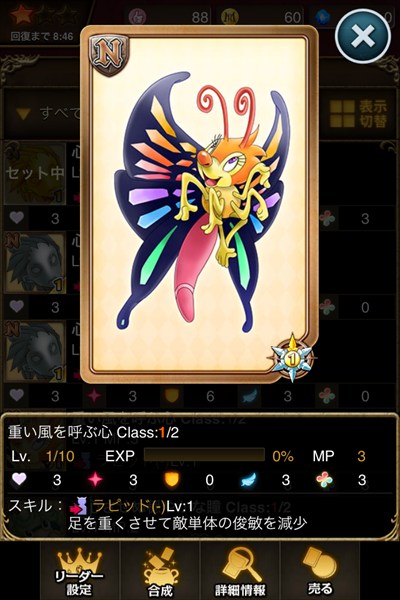This screenshot has width=400, height=600.
Task: Open 合成 synthesis pot icon
Action: point(160,572)
